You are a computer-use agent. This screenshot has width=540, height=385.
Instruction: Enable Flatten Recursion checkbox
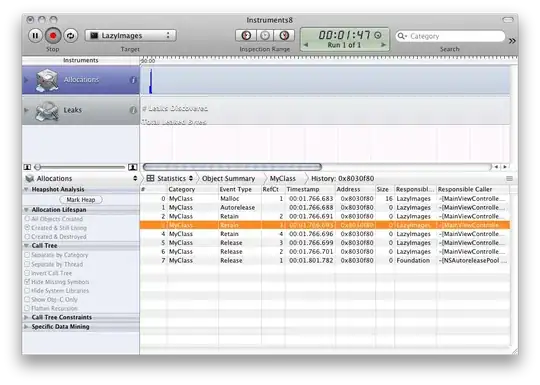(27, 308)
